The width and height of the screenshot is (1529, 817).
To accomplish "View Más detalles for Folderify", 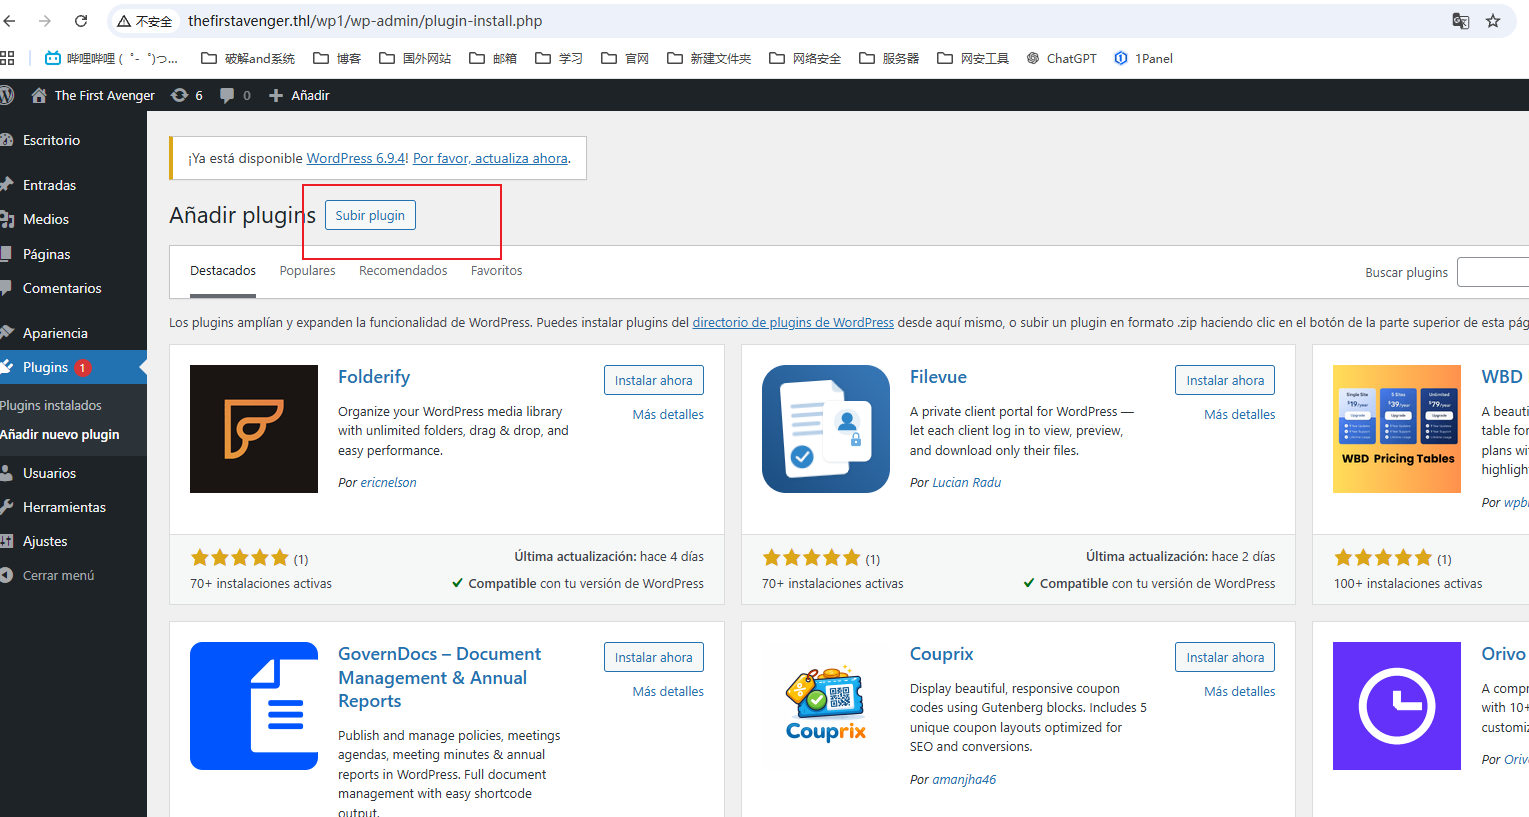I will 668,414.
